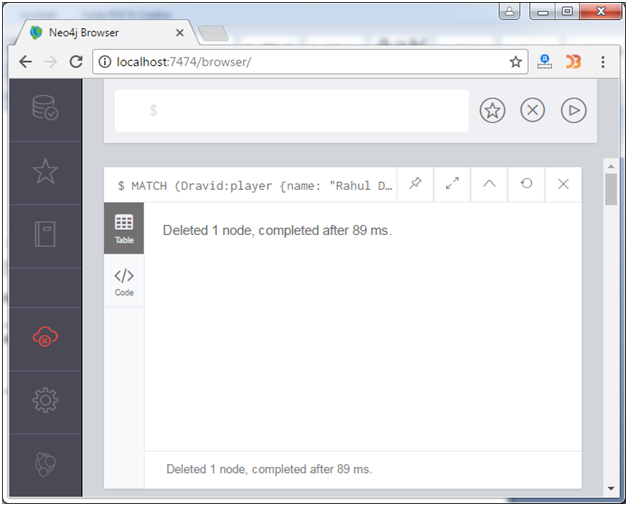628x506 pixels.
Task: Open the blue stamp browser extension
Action: pyautogui.click(x=544, y=62)
